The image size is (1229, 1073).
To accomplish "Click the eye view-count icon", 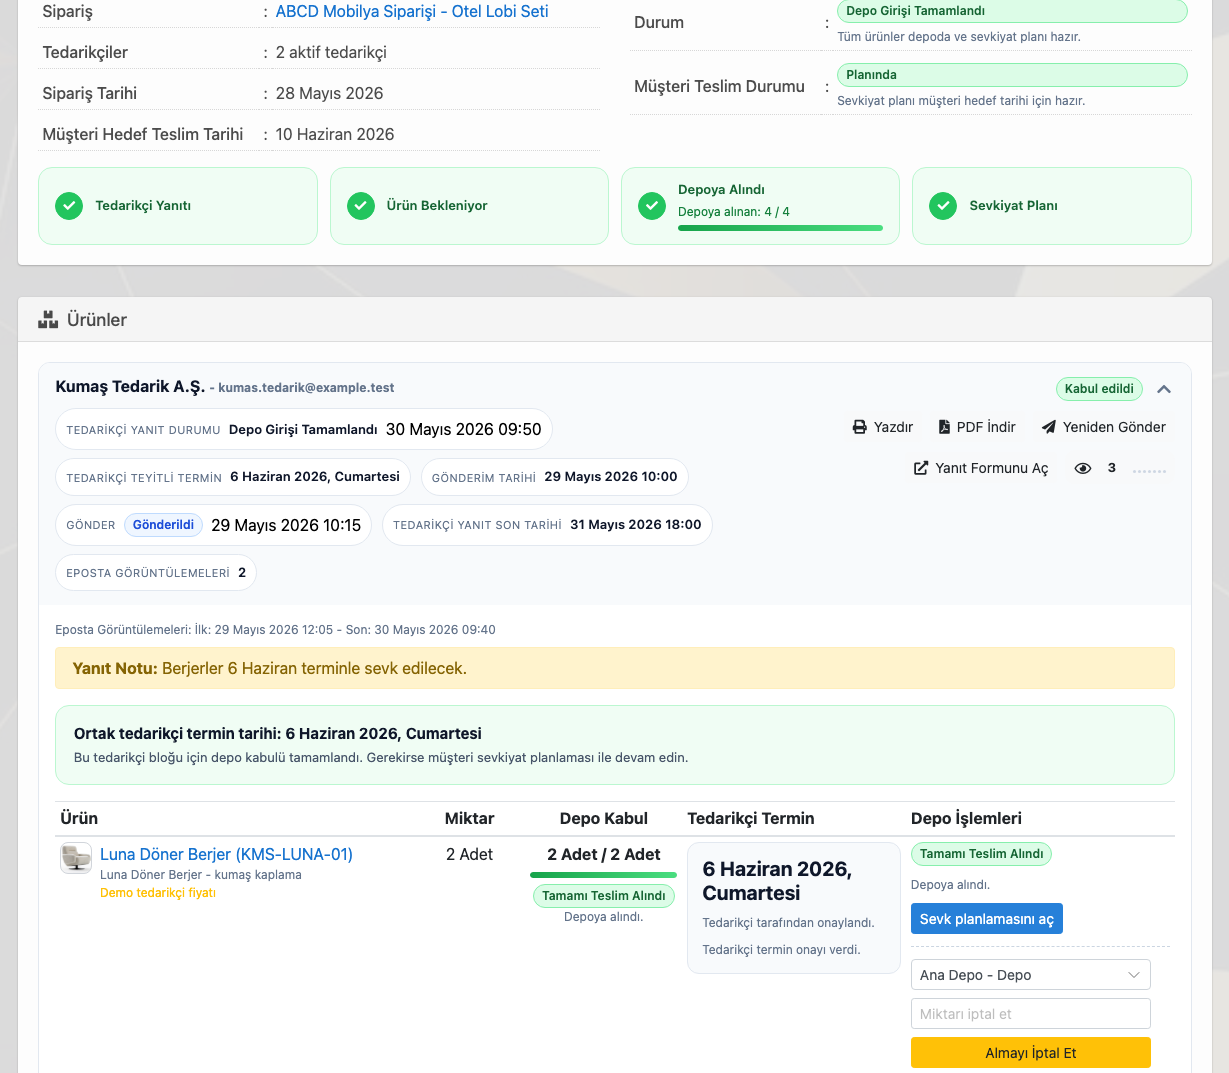I will 1083,468.
